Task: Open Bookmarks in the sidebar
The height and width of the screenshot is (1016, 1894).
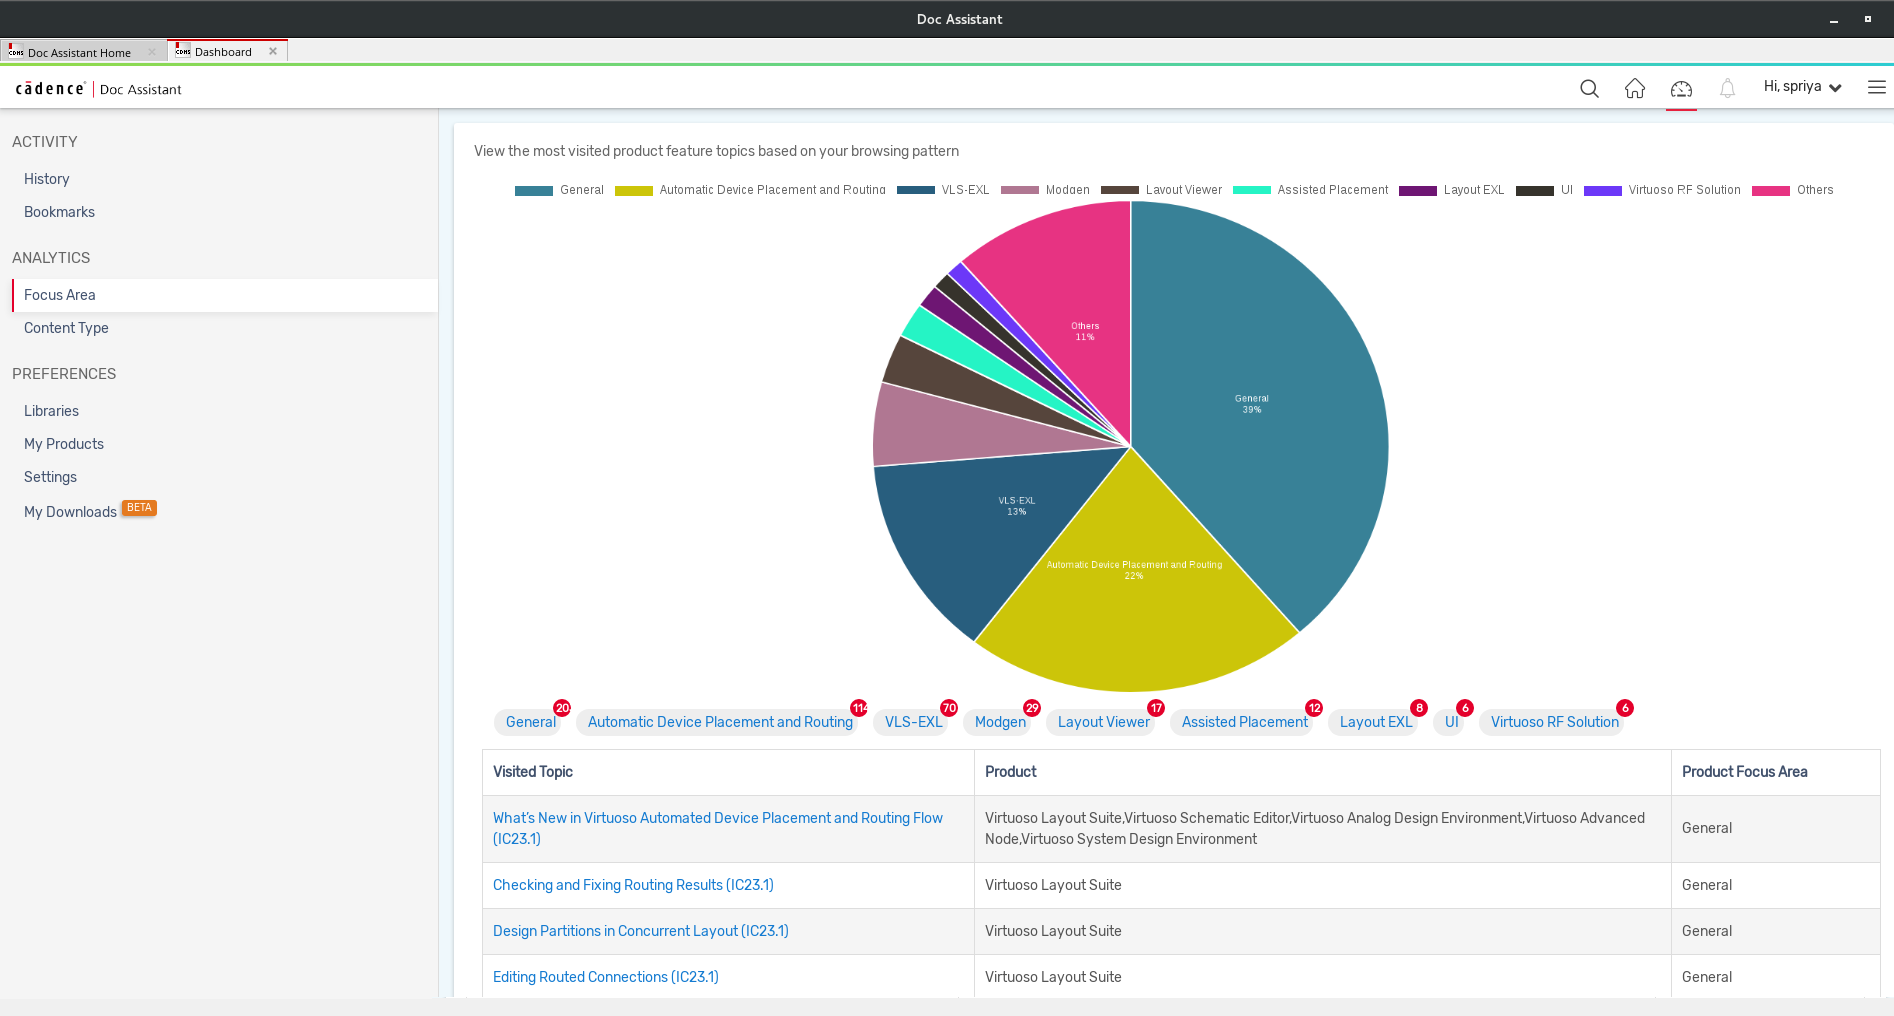Action: pyautogui.click(x=59, y=212)
